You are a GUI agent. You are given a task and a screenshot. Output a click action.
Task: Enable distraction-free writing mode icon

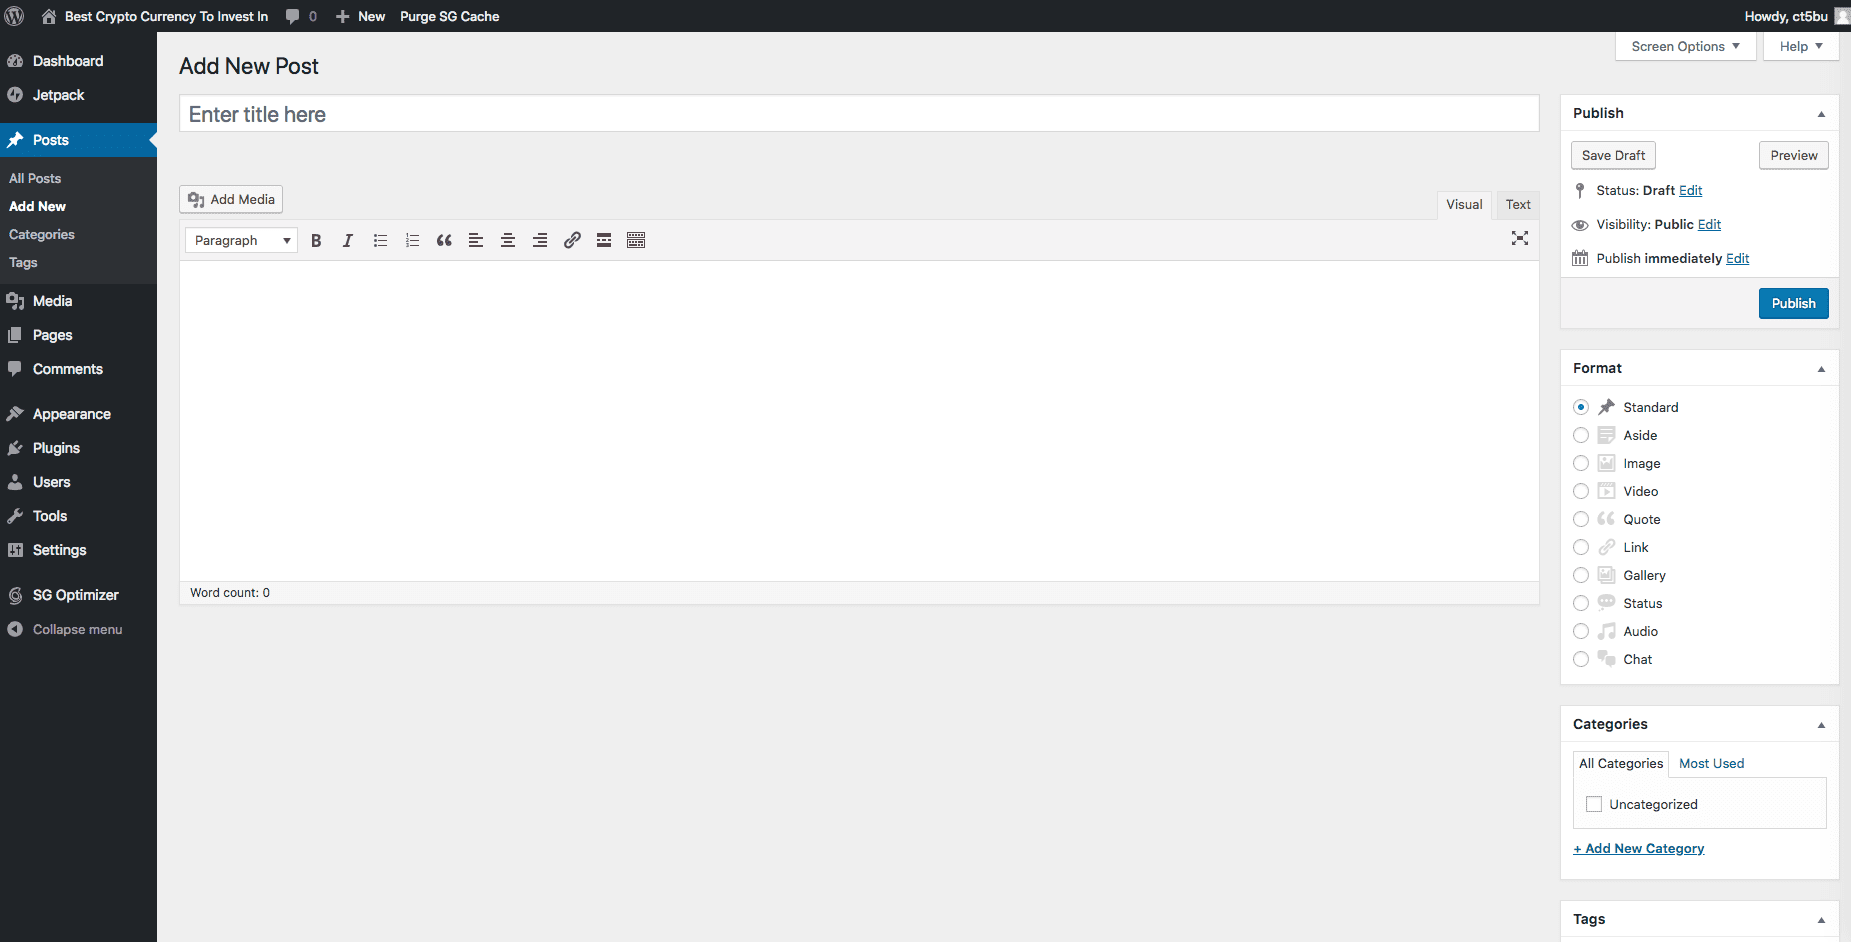point(1520,238)
